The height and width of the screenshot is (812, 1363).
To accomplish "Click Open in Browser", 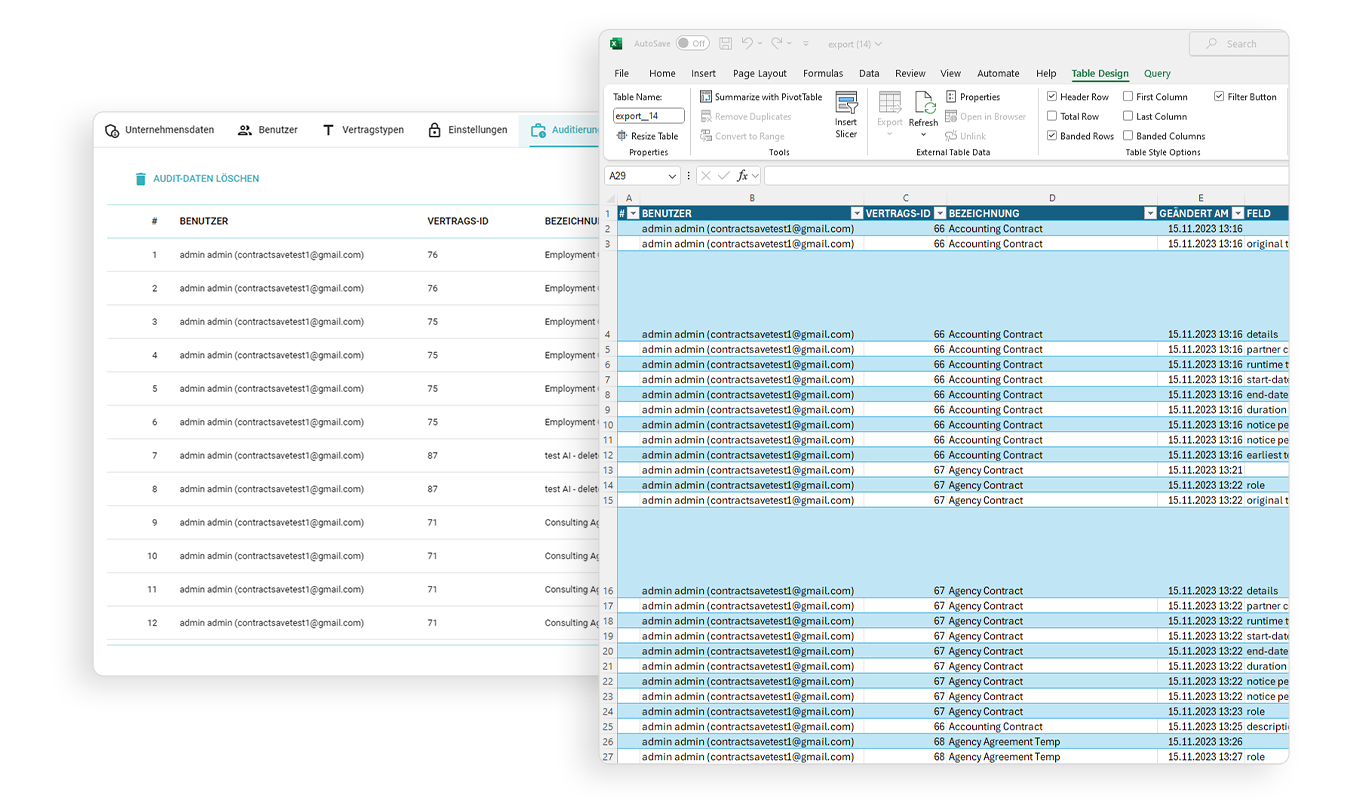I will coord(985,117).
